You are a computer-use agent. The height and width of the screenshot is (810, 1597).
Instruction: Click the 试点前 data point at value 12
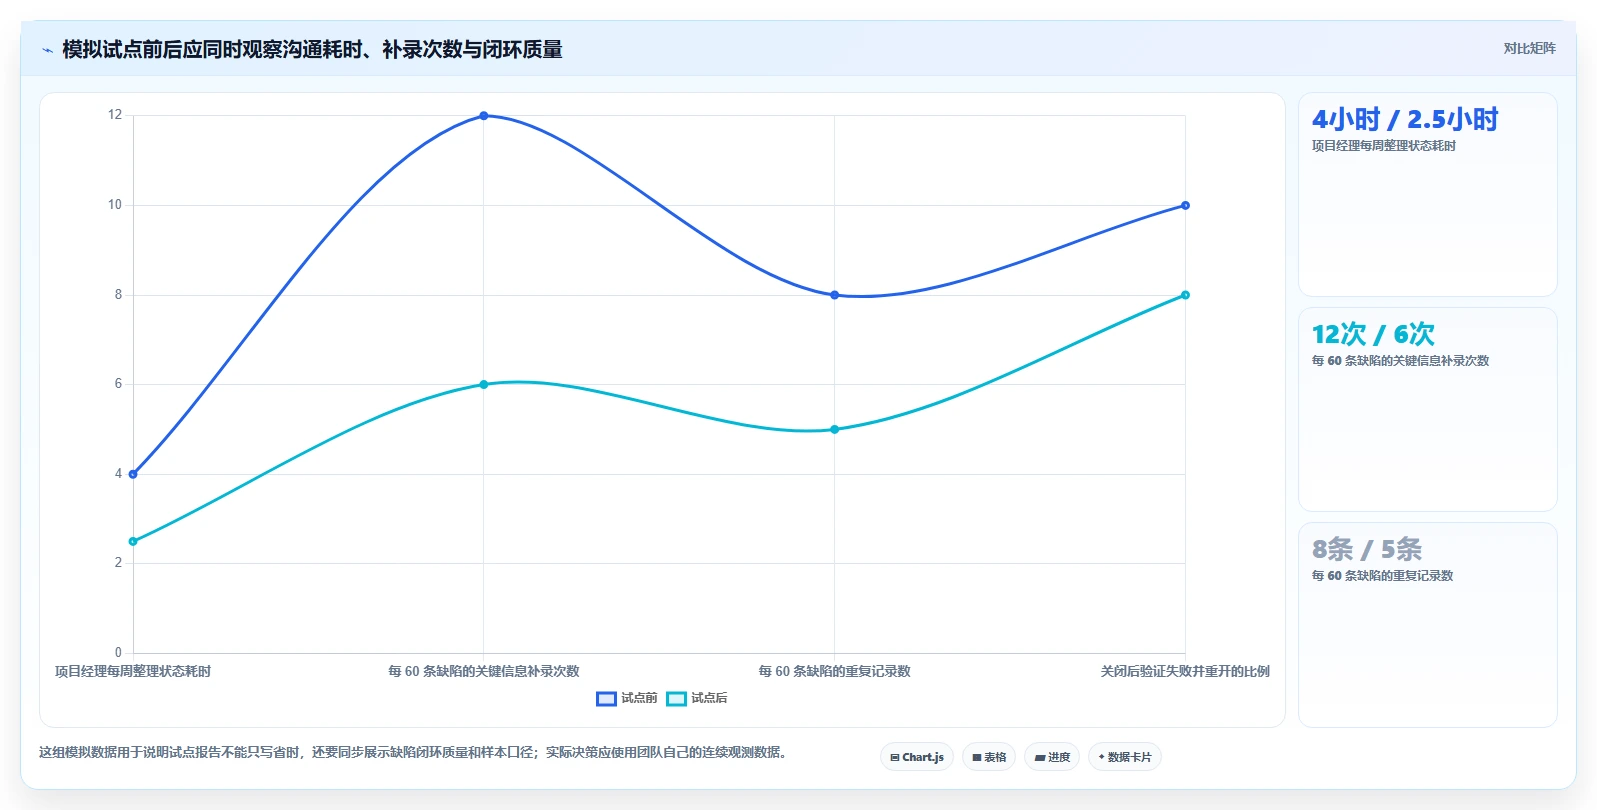pyautogui.click(x=484, y=116)
